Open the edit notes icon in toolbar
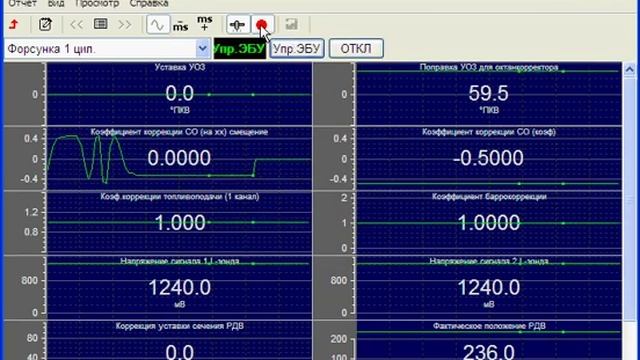This screenshot has height=360, width=640. 45,24
